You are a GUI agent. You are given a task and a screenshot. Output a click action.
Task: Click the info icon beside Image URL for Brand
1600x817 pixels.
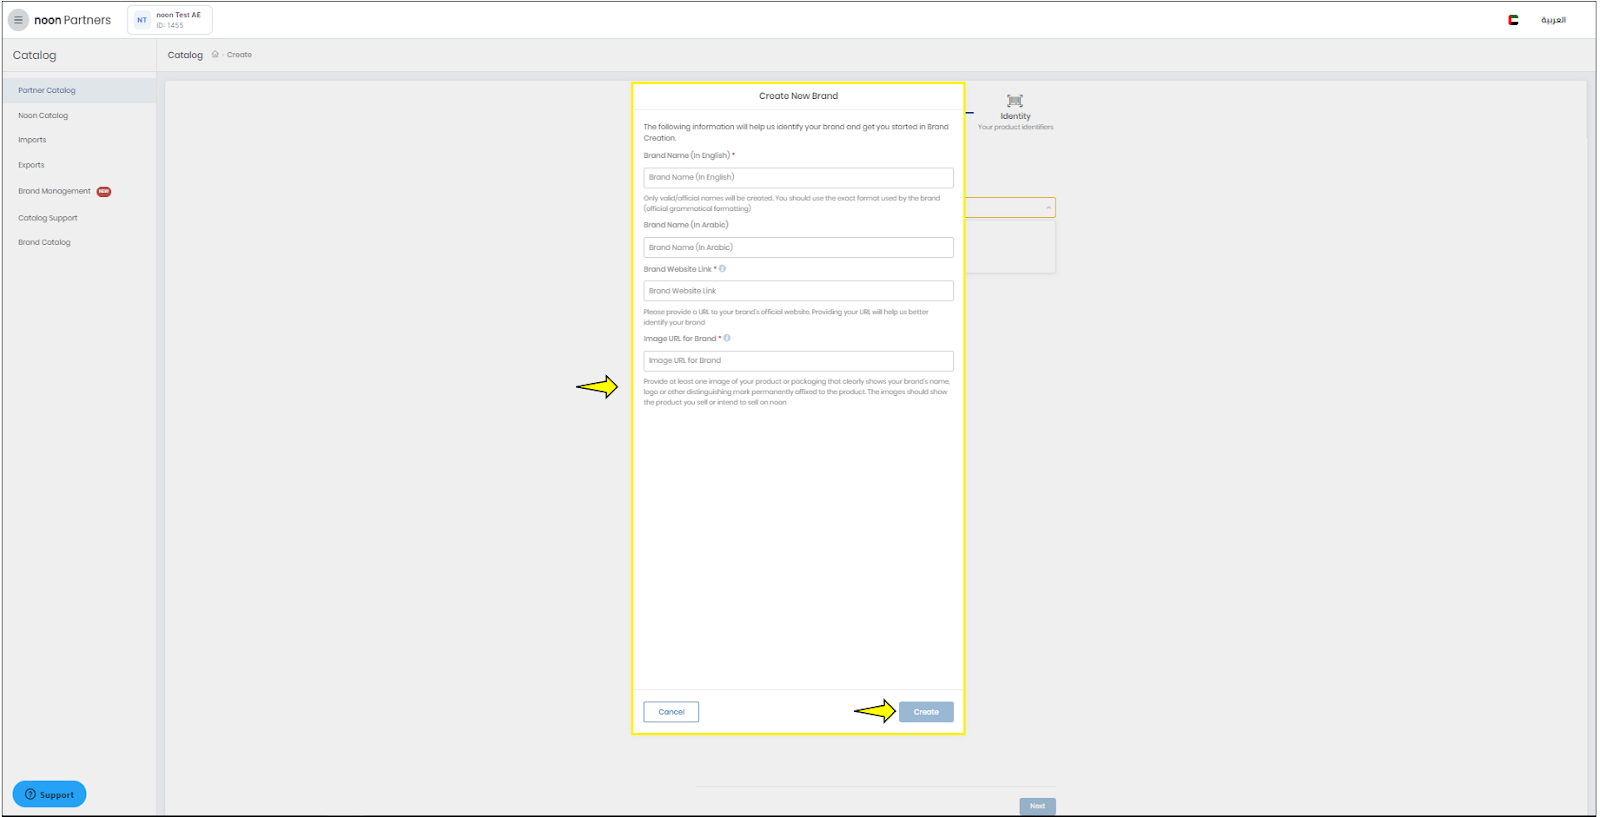pyautogui.click(x=727, y=338)
